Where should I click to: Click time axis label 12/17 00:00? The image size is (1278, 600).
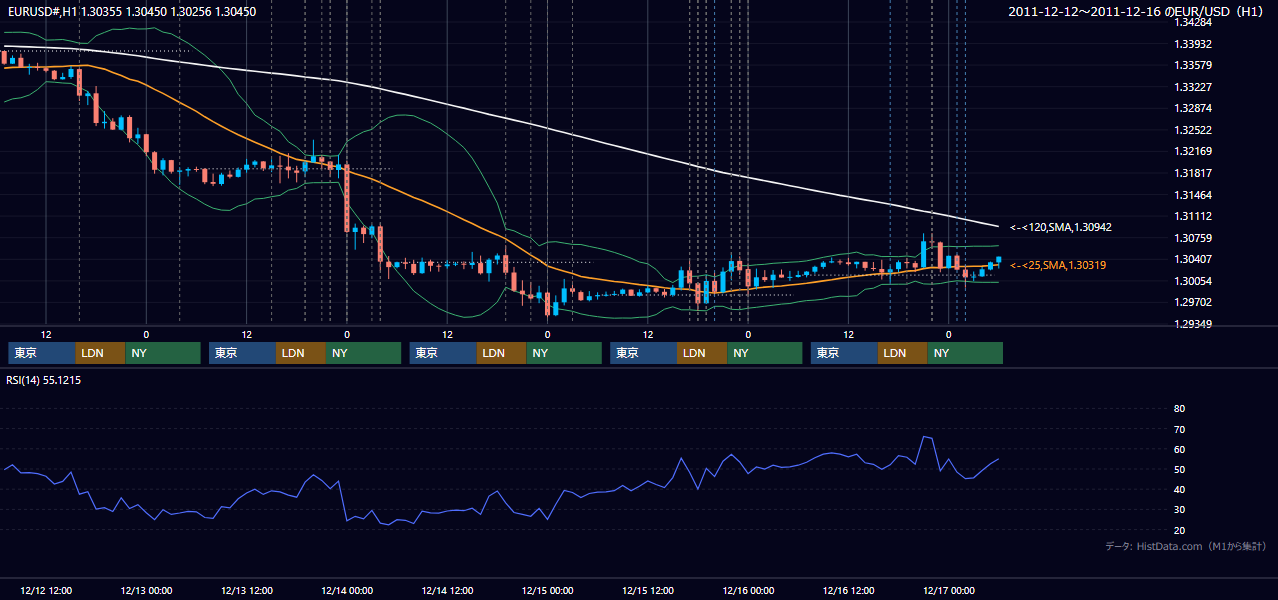(949, 590)
